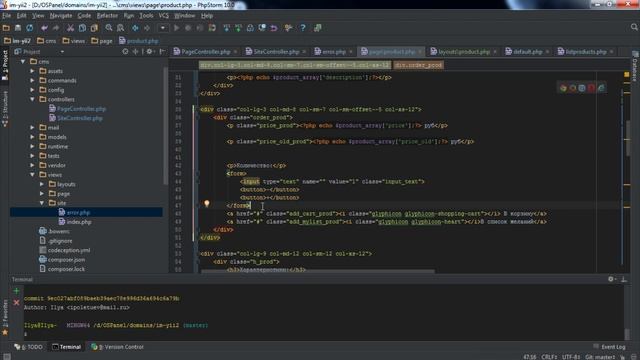
Task: Expand the layouts folder
Action: click(x=42, y=184)
